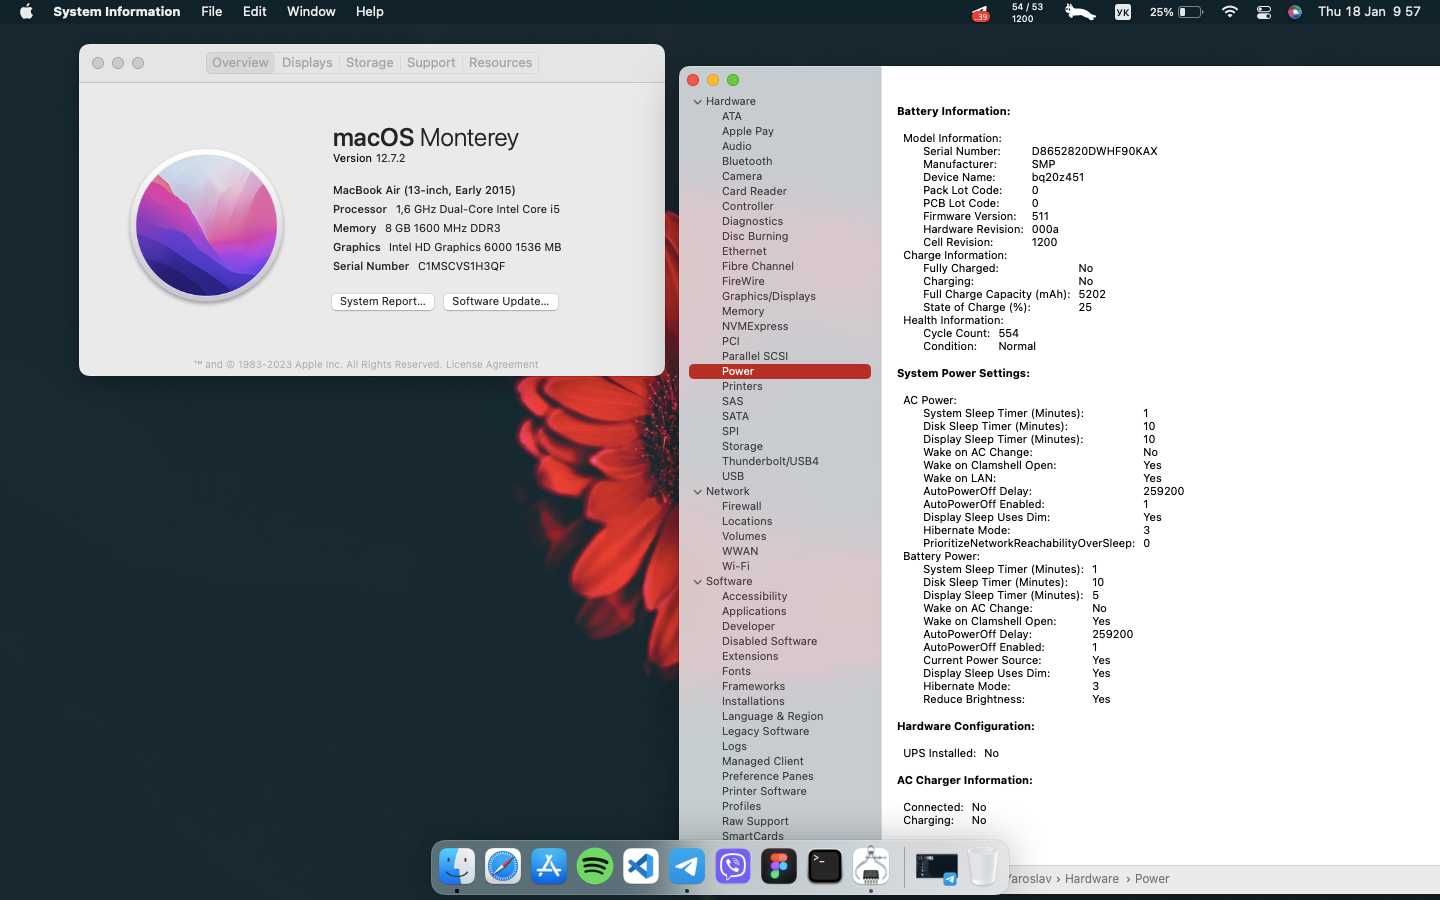
Task: Open the Help menu
Action: click(x=369, y=12)
